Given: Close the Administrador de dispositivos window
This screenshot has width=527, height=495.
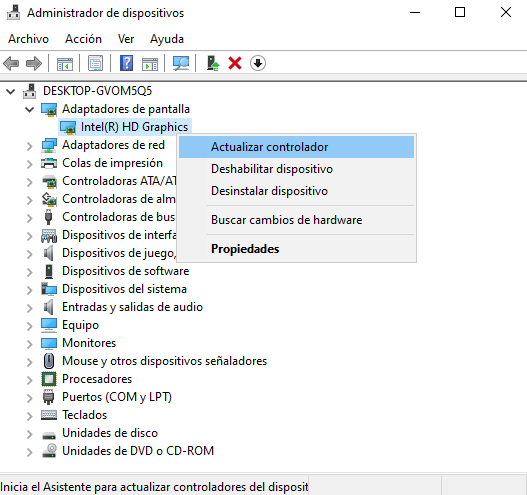Looking at the screenshot, I should (505, 13).
